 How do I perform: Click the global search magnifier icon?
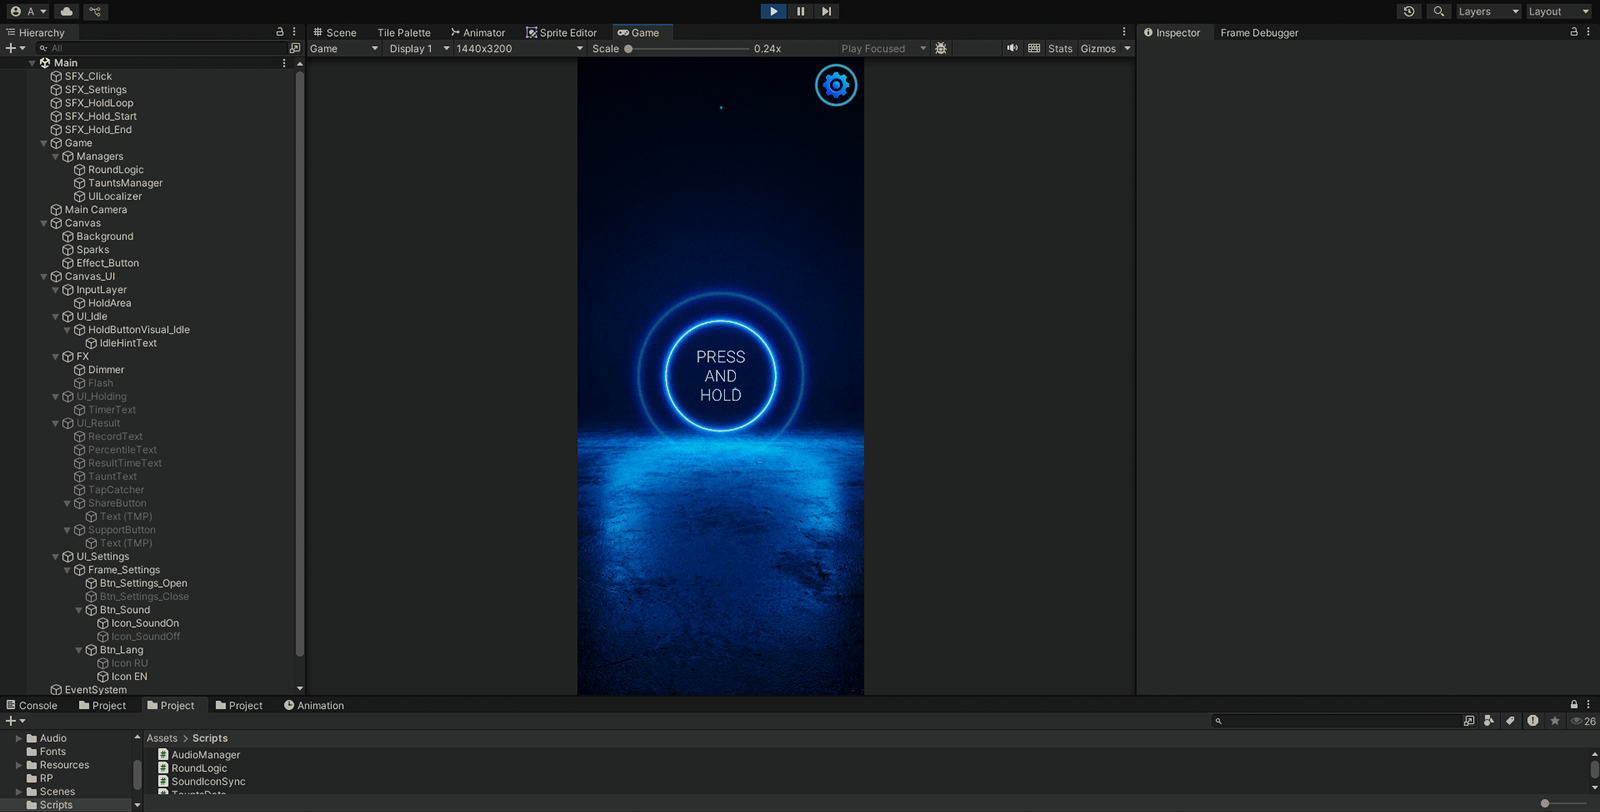pos(1438,11)
